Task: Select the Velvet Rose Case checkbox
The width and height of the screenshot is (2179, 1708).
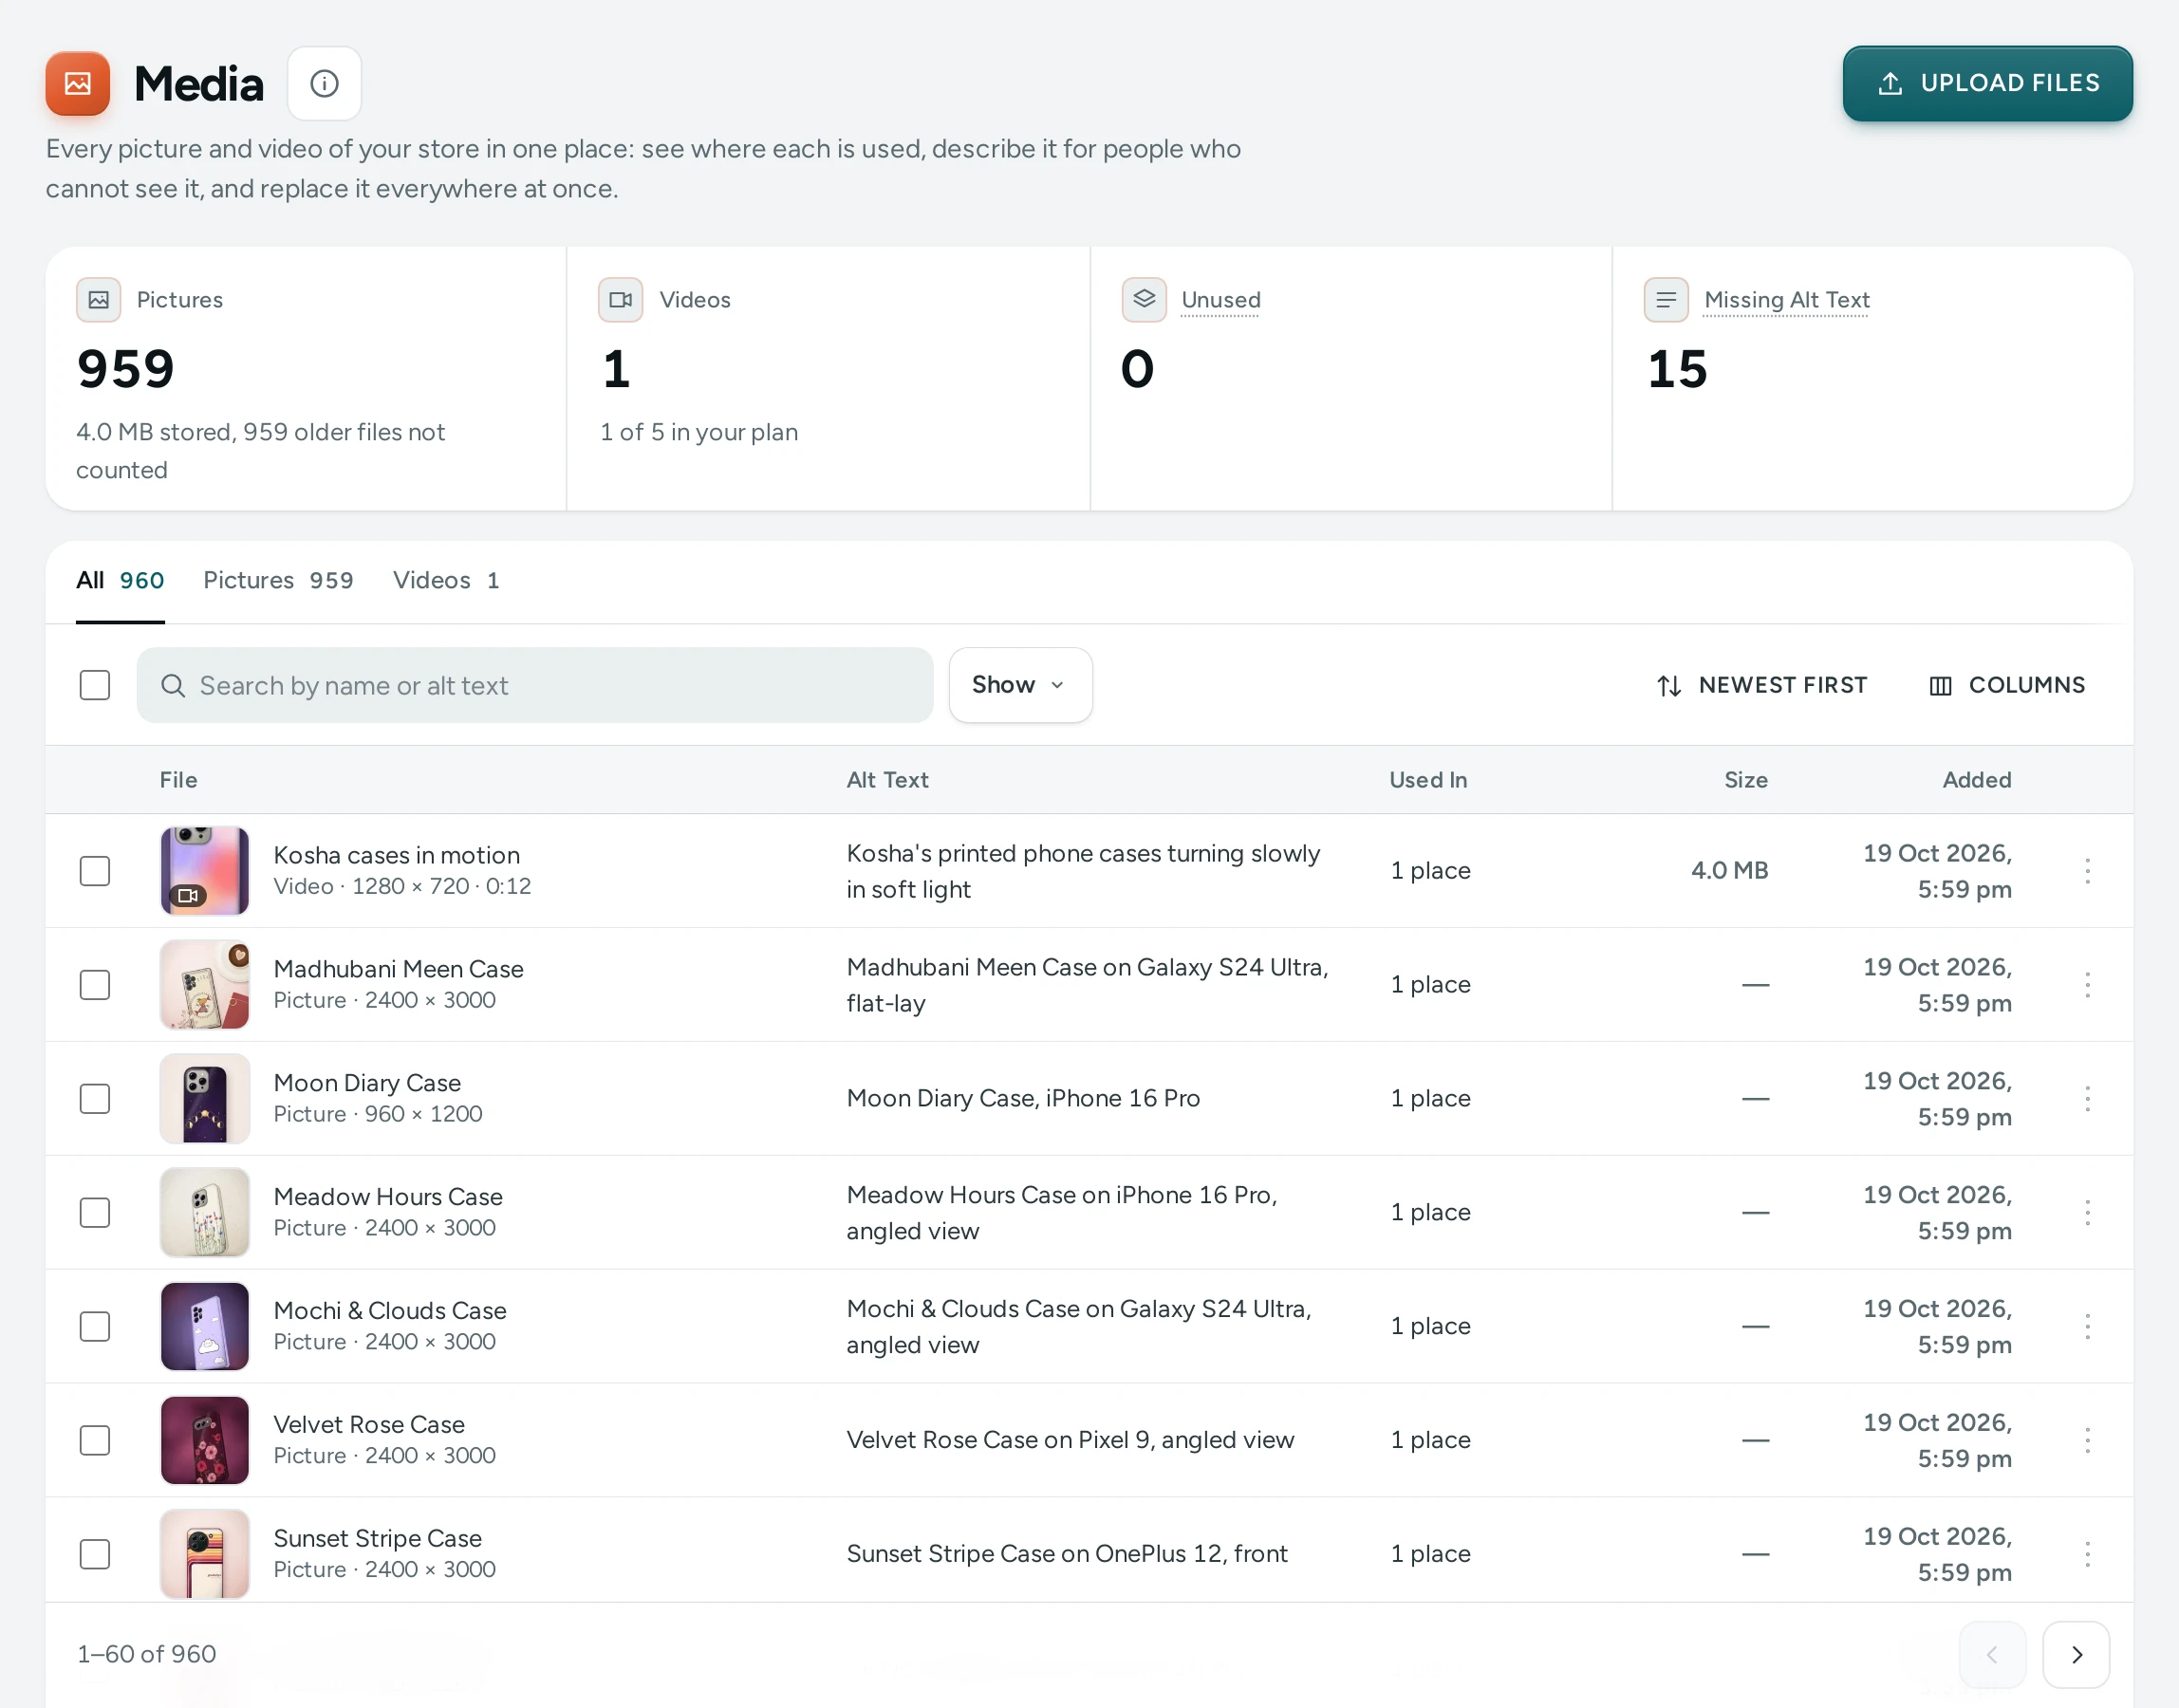Action: tap(95, 1440)
